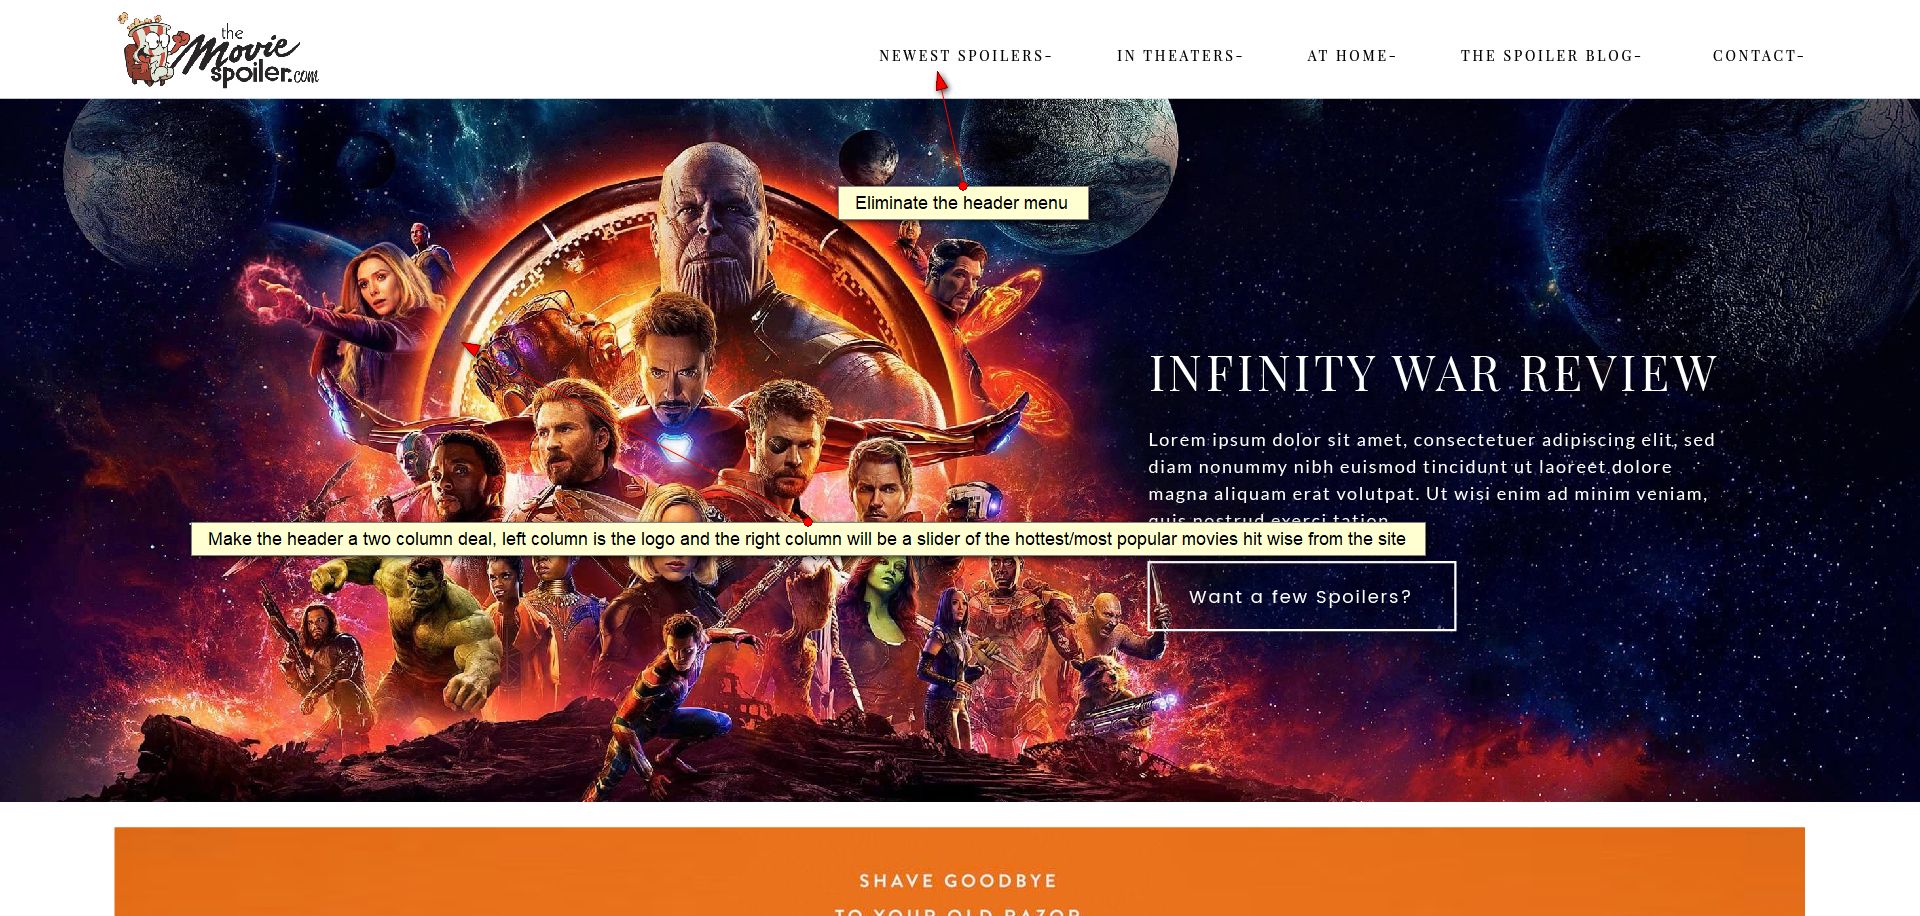
Task: Click the red arrowhead beside Scarlet Witch
Action: 470,348
